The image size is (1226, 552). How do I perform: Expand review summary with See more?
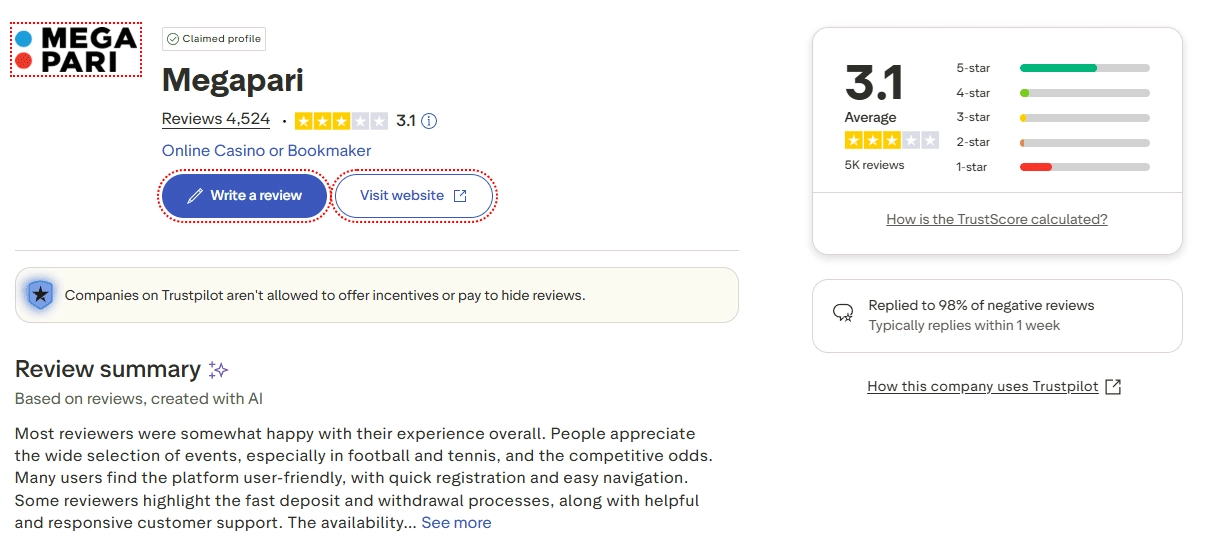[456, 523]
